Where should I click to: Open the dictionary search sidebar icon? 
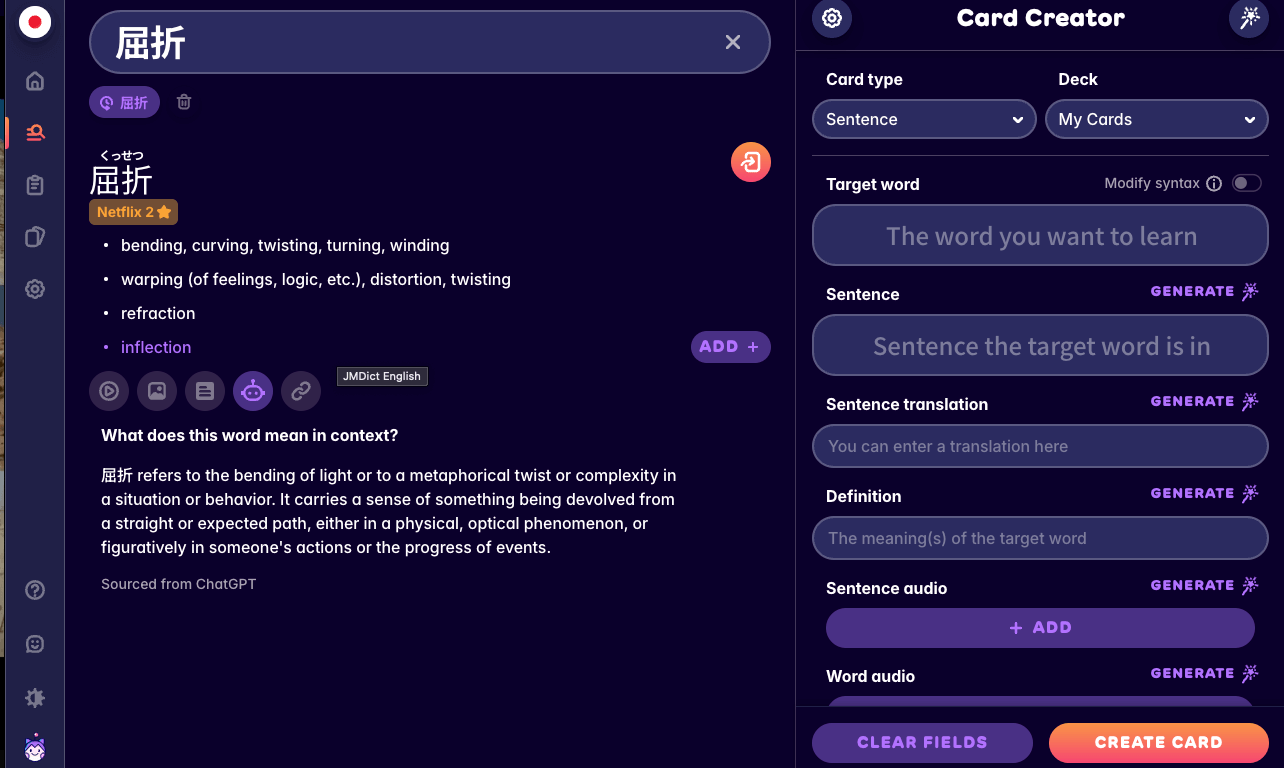34,132
